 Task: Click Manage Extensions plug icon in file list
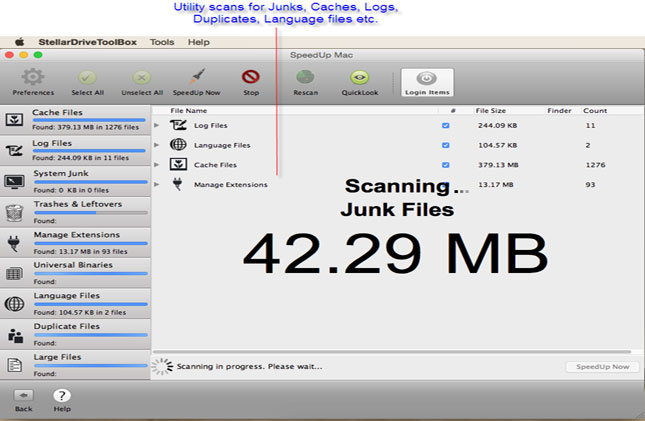pos(178,184)
